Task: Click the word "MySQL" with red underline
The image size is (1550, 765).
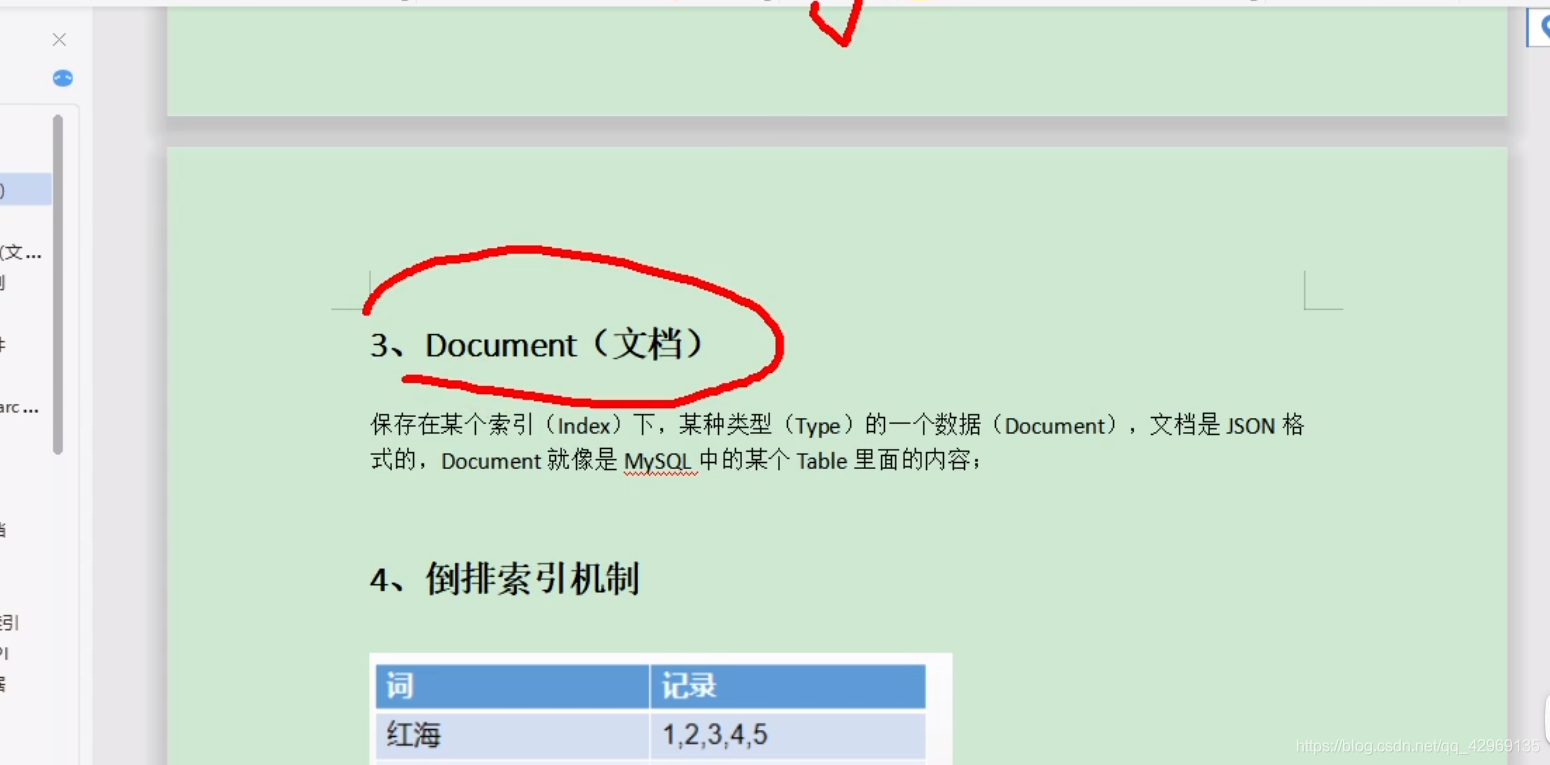Action: tap(660, 462)
